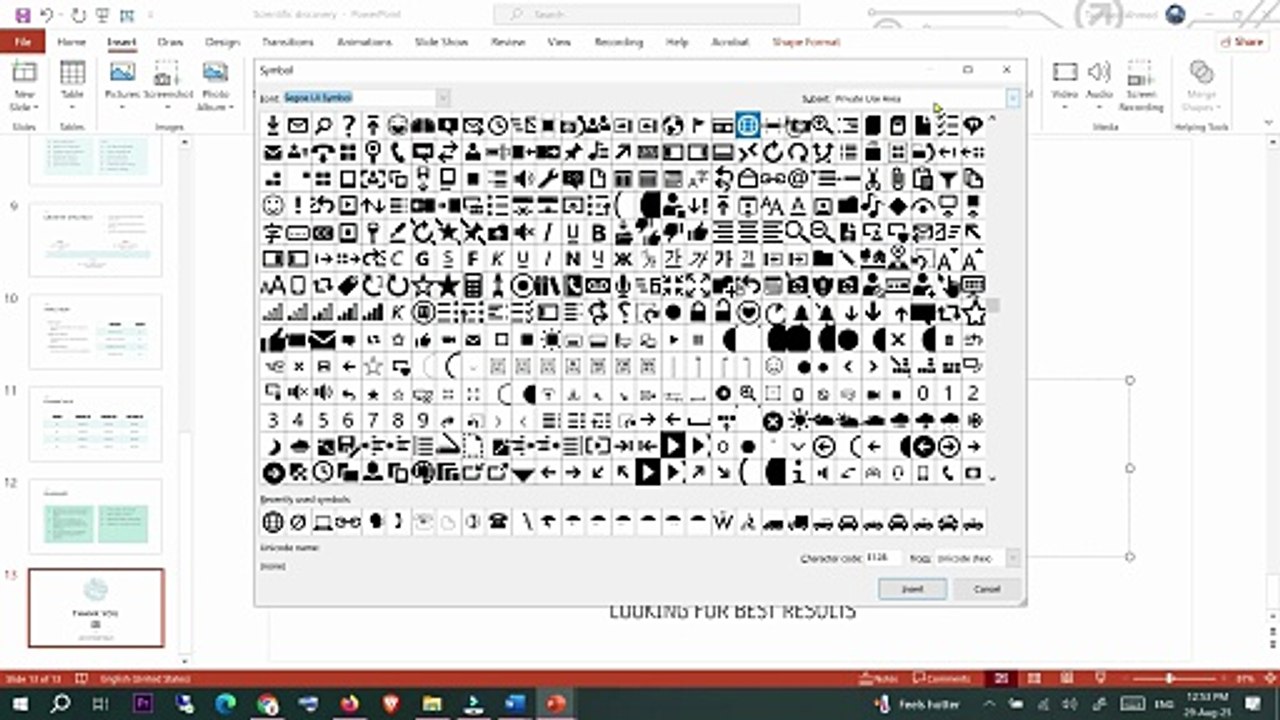The image size is (1280, 720).
Task: Select the download arrow symbol, top-left cell
Action: point(273,125)
